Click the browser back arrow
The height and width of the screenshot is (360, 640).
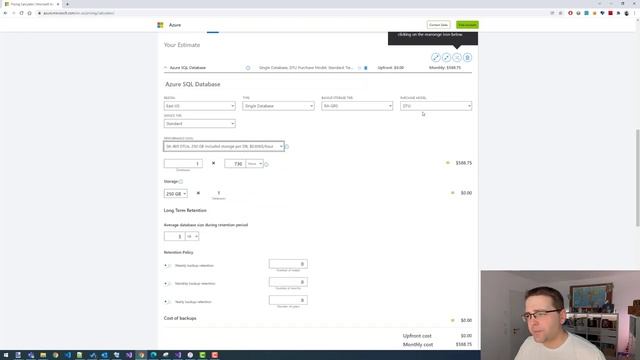tap(5, 13)
